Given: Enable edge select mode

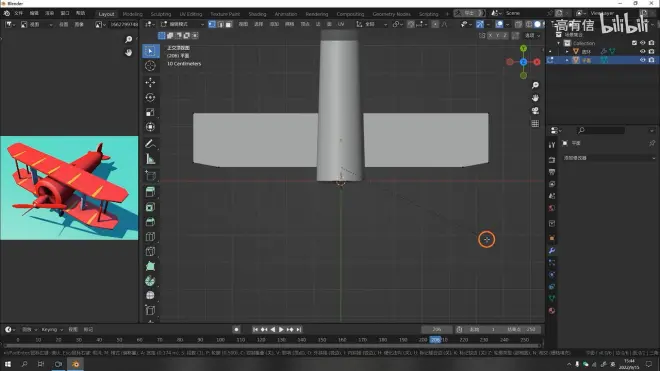Looking at the screenshot, I should (220, 24).
